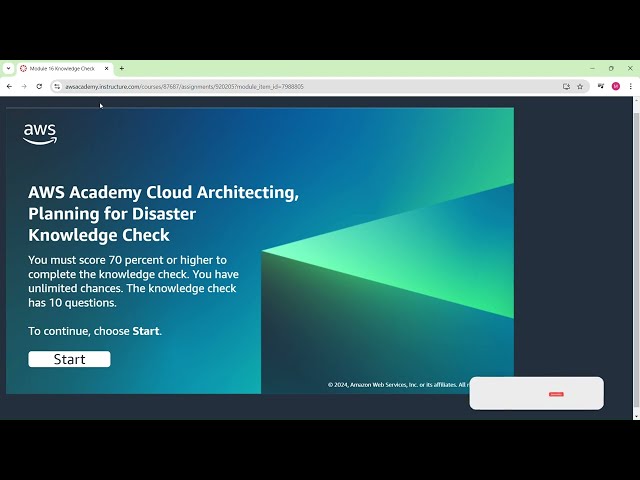Select the Module 16 Knowledge Check tab

tap(65, 69)
